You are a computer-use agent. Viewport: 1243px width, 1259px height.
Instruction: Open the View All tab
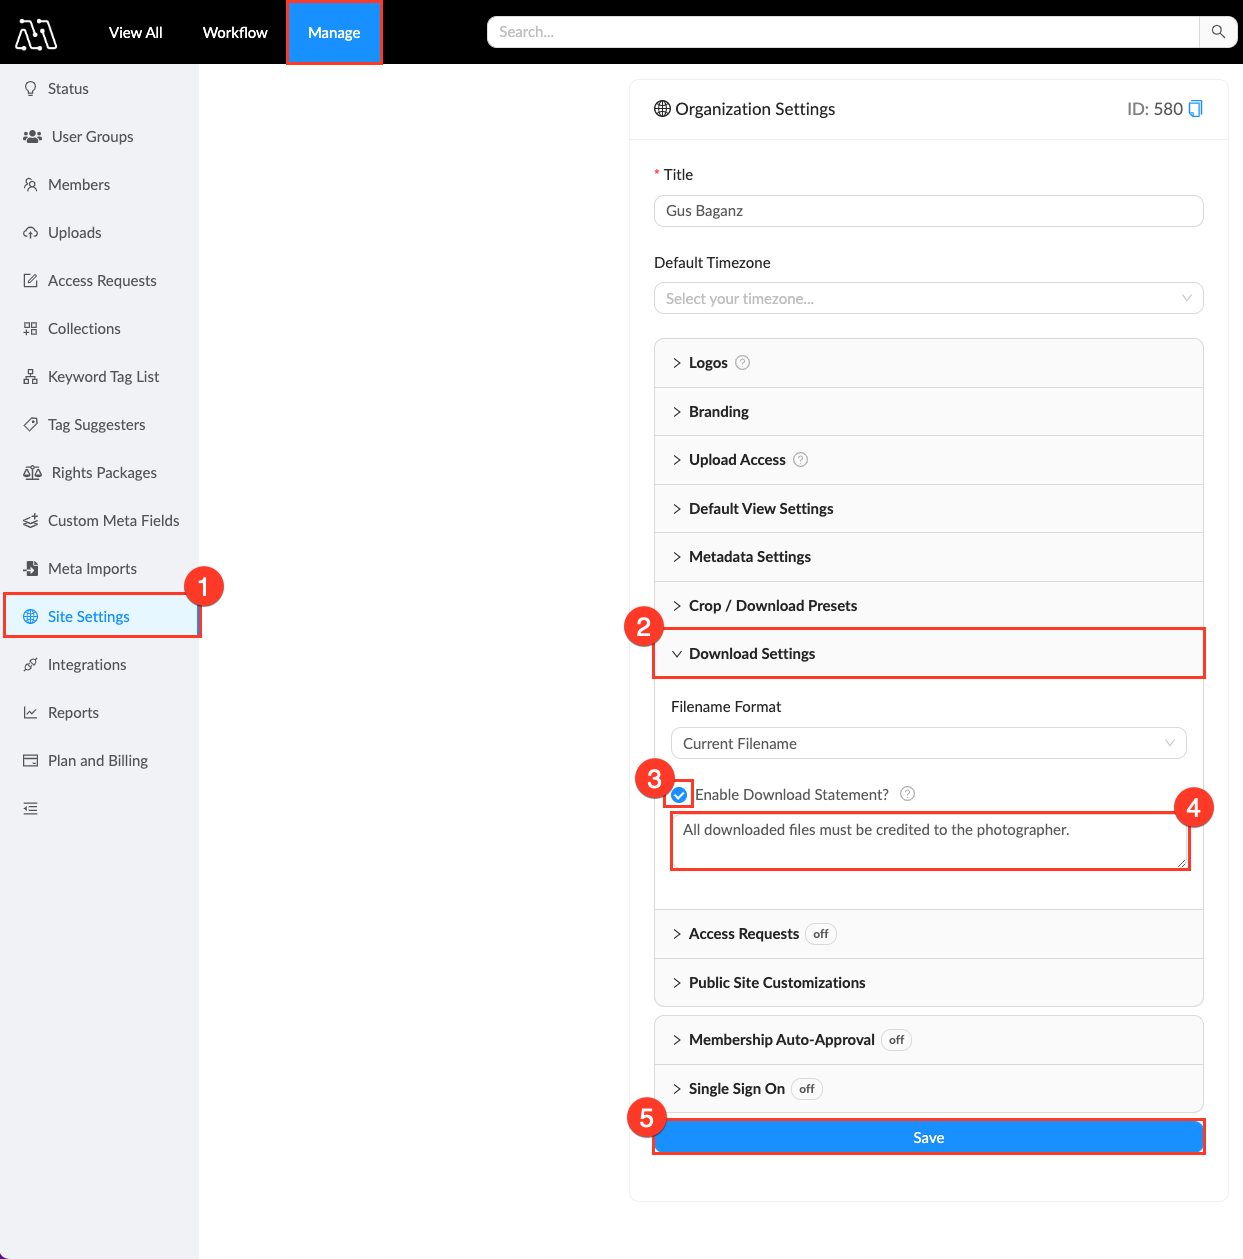(135, 33)
